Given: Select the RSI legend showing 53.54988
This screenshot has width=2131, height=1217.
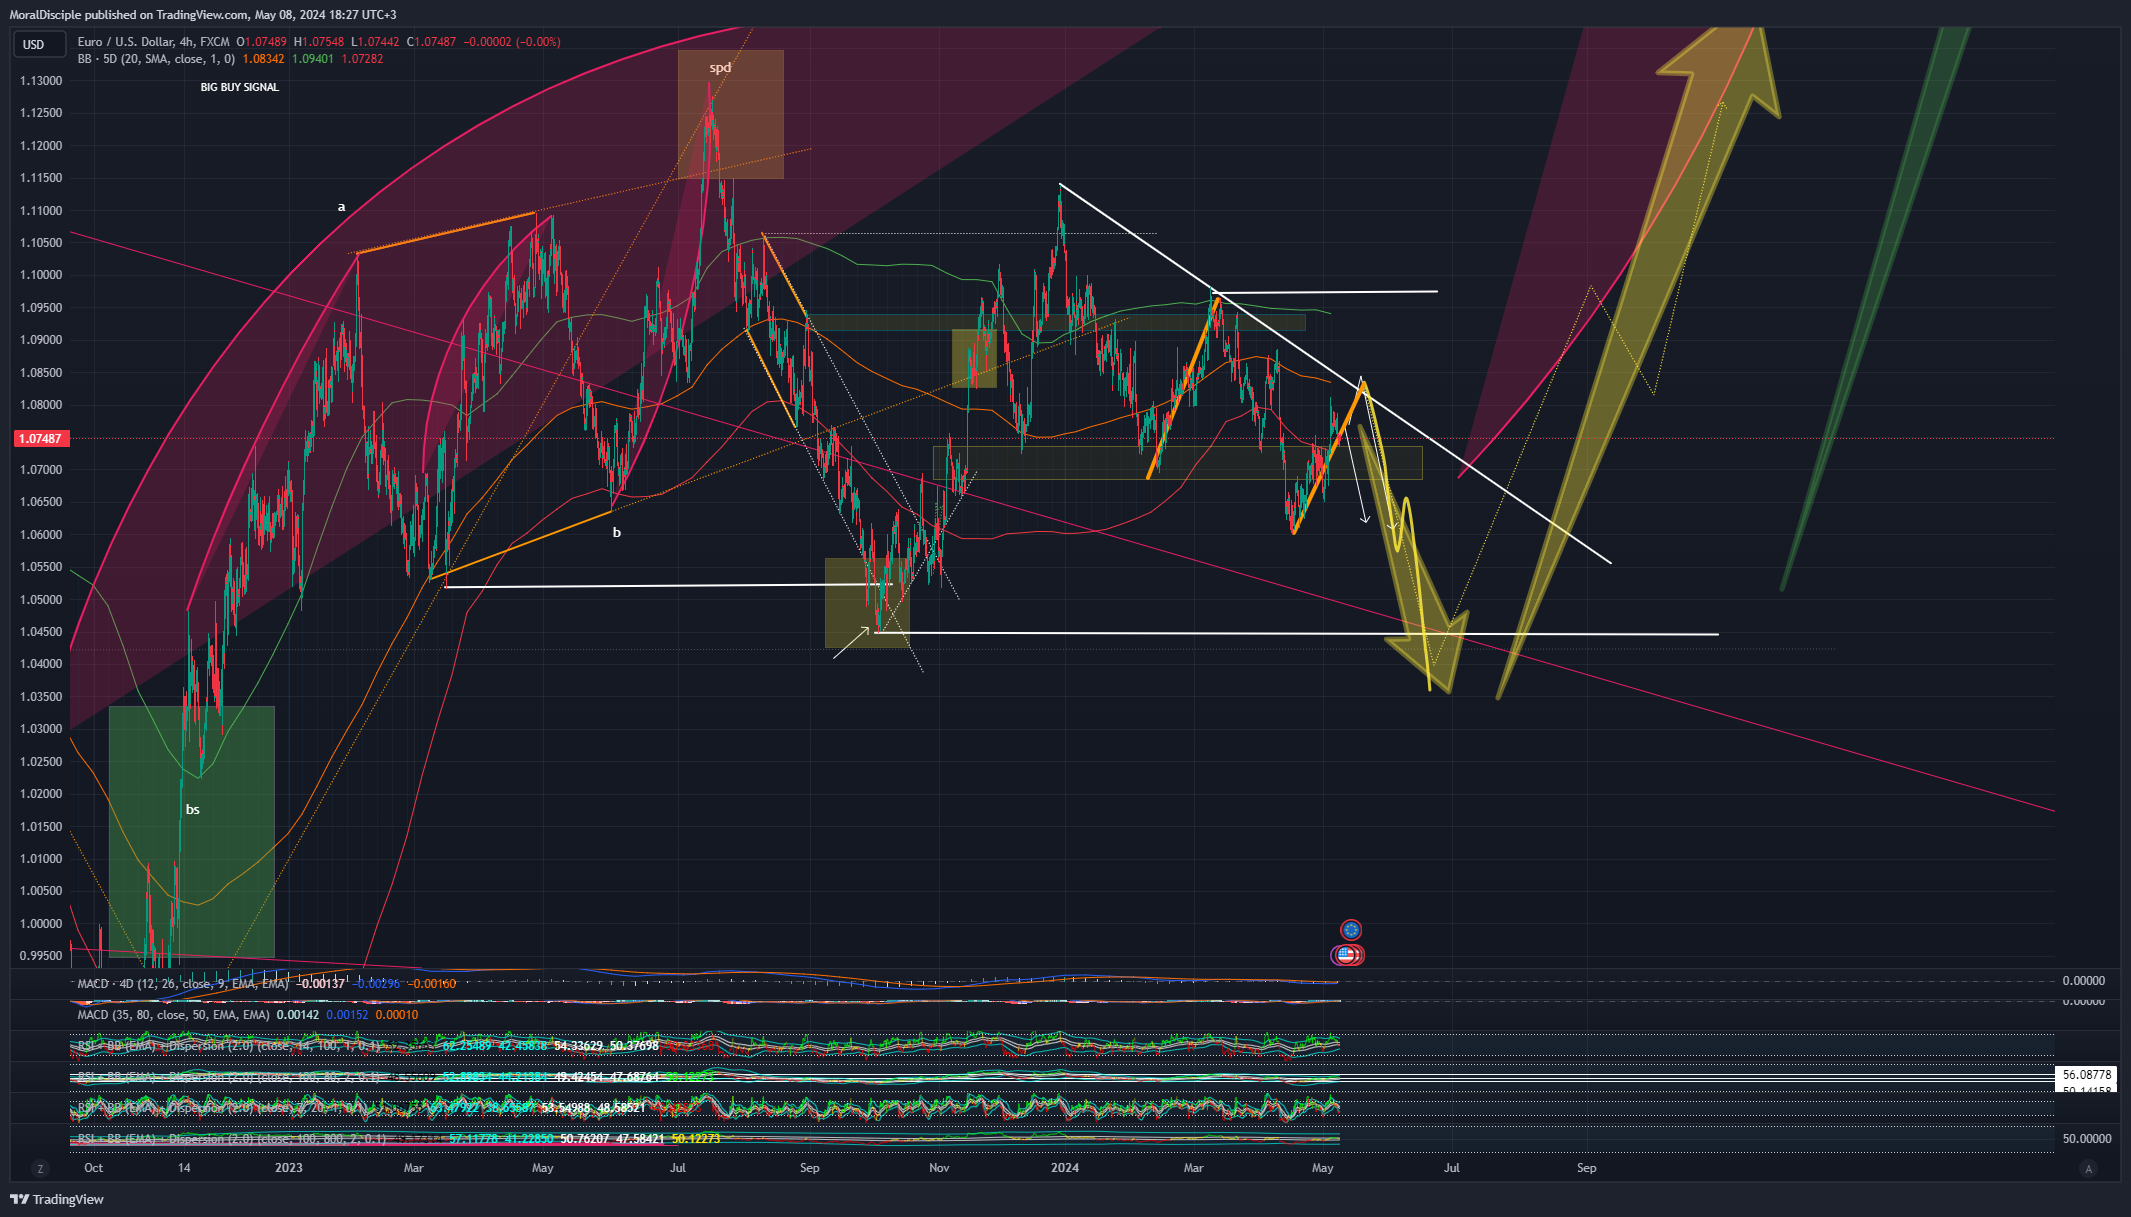Looking at the screenshot, I should click(362, 1109).
